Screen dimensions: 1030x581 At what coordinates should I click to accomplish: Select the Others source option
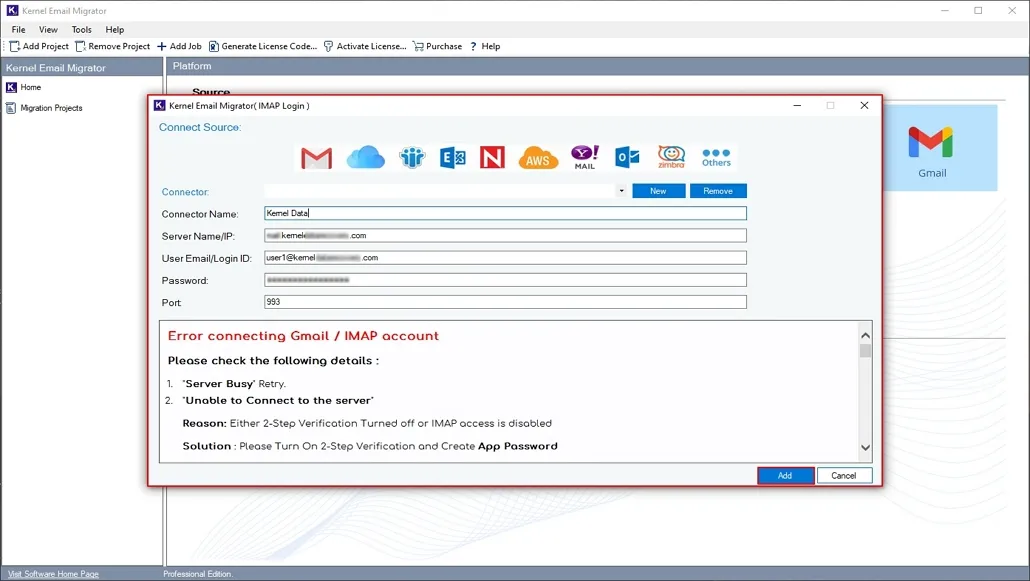point(716,156)
